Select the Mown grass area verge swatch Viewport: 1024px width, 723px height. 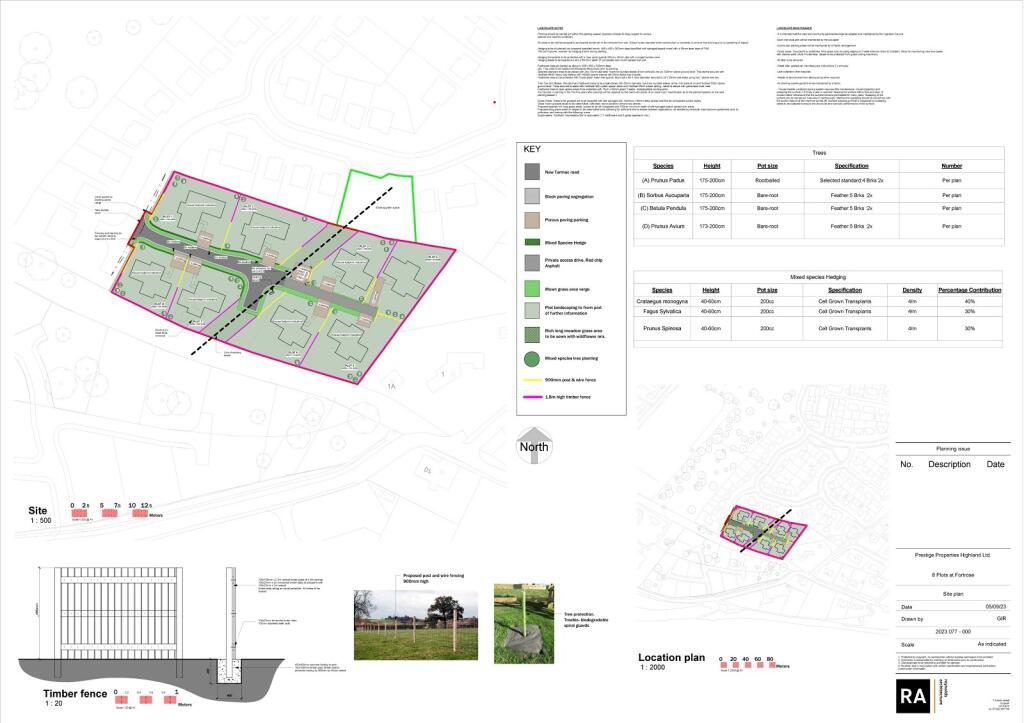coord(533,287)
